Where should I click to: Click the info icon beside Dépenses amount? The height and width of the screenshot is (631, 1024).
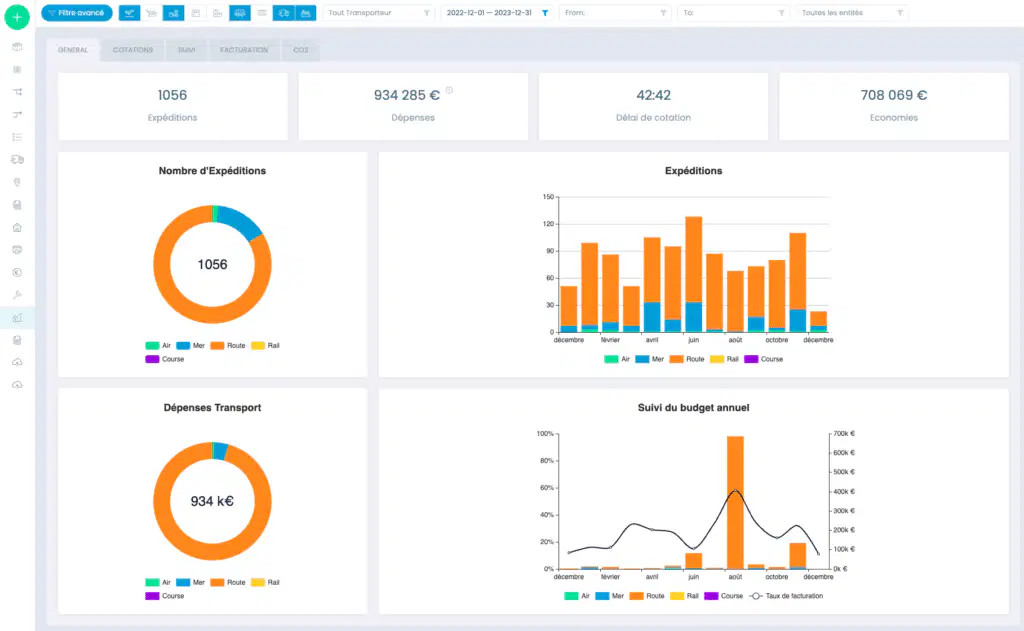pos(449,91)
